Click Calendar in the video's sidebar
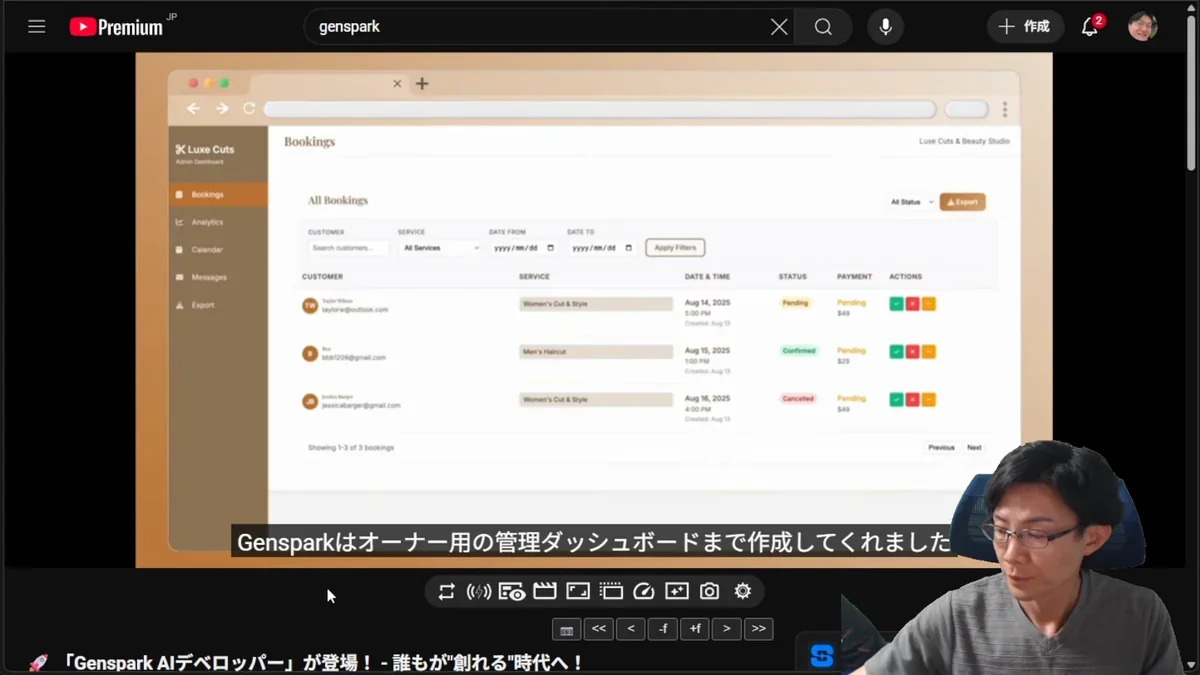The width and height of the screenshot is (1200, 675). click(207, 250)
